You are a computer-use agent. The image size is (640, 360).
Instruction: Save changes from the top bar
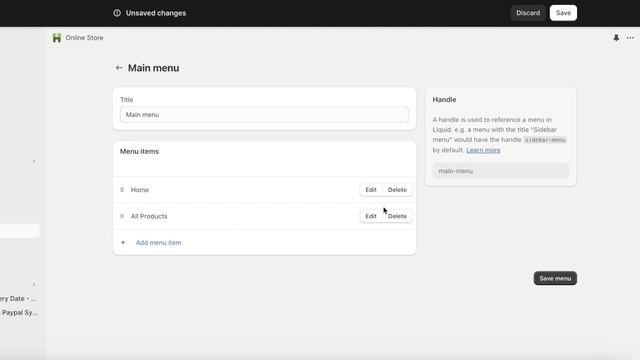563,13
